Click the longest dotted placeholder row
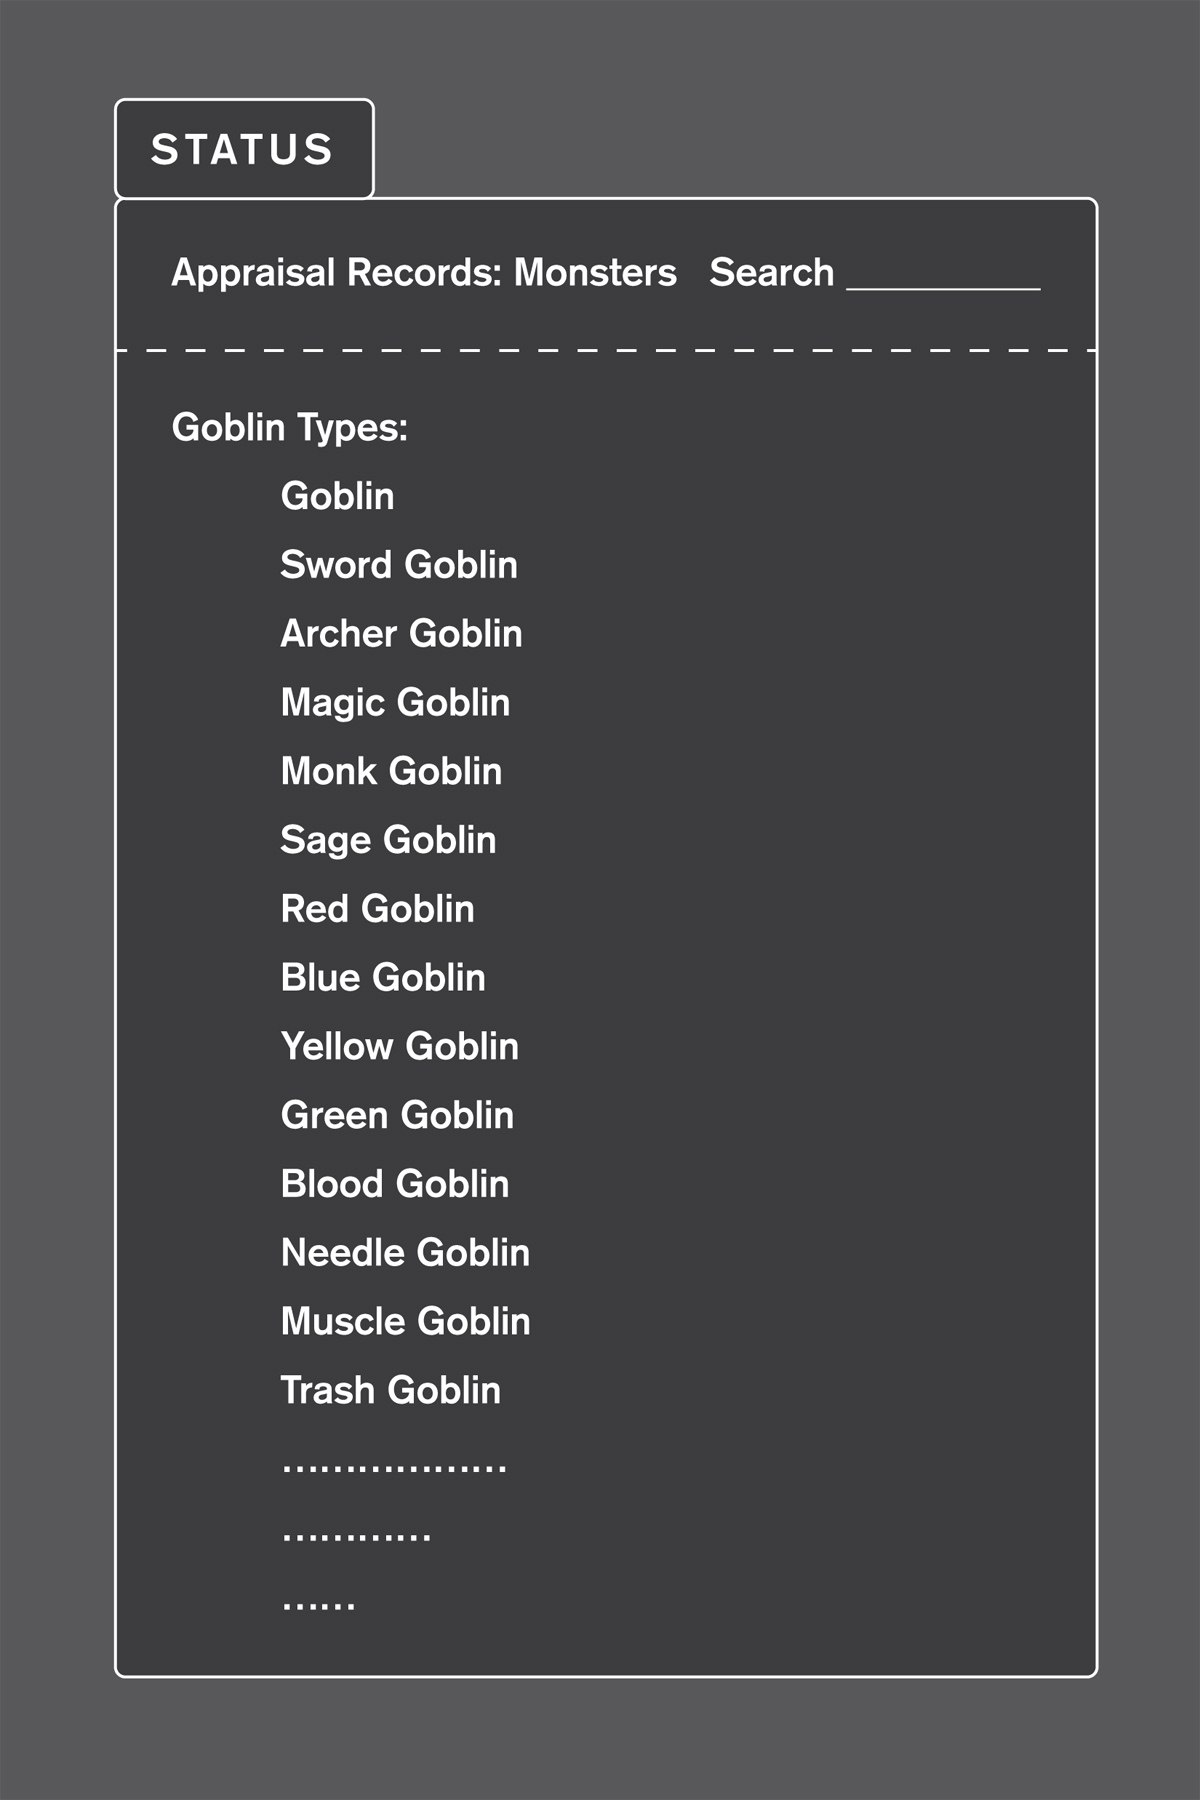 394,1468
